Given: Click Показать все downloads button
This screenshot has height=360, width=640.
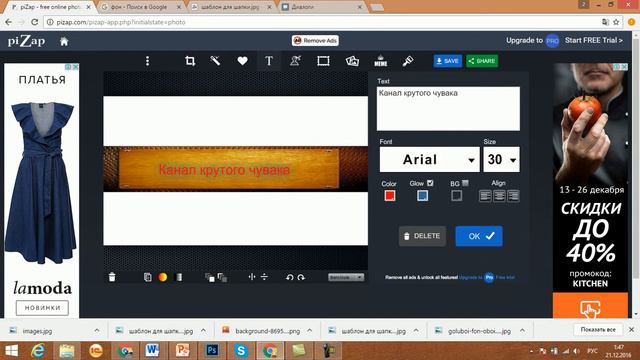Looking at the screenshot, I should (598, 329).
